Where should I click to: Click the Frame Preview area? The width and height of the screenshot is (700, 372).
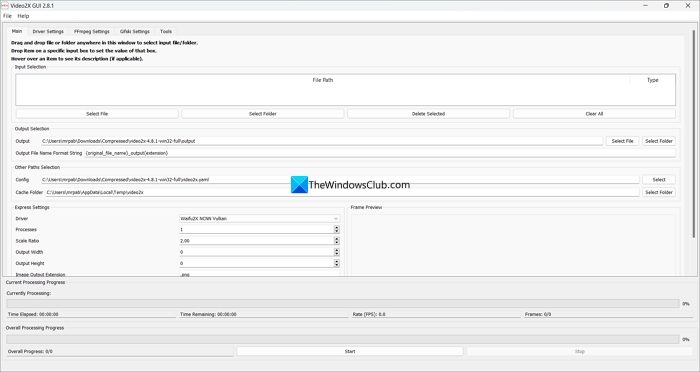513,244
